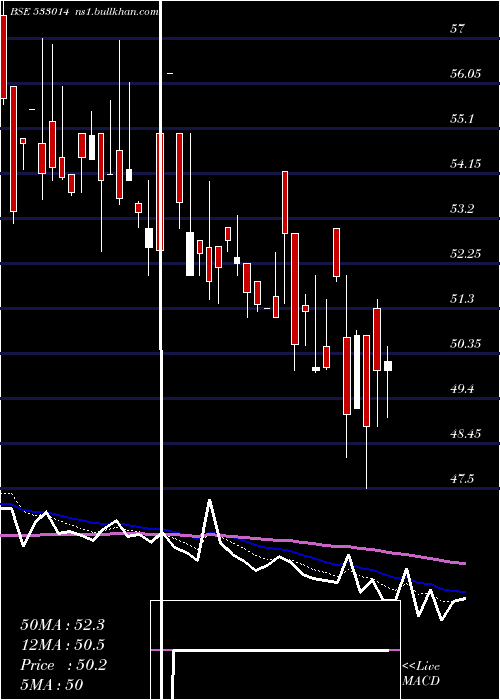Select the 47.5 price axis label

click(462, 479)
